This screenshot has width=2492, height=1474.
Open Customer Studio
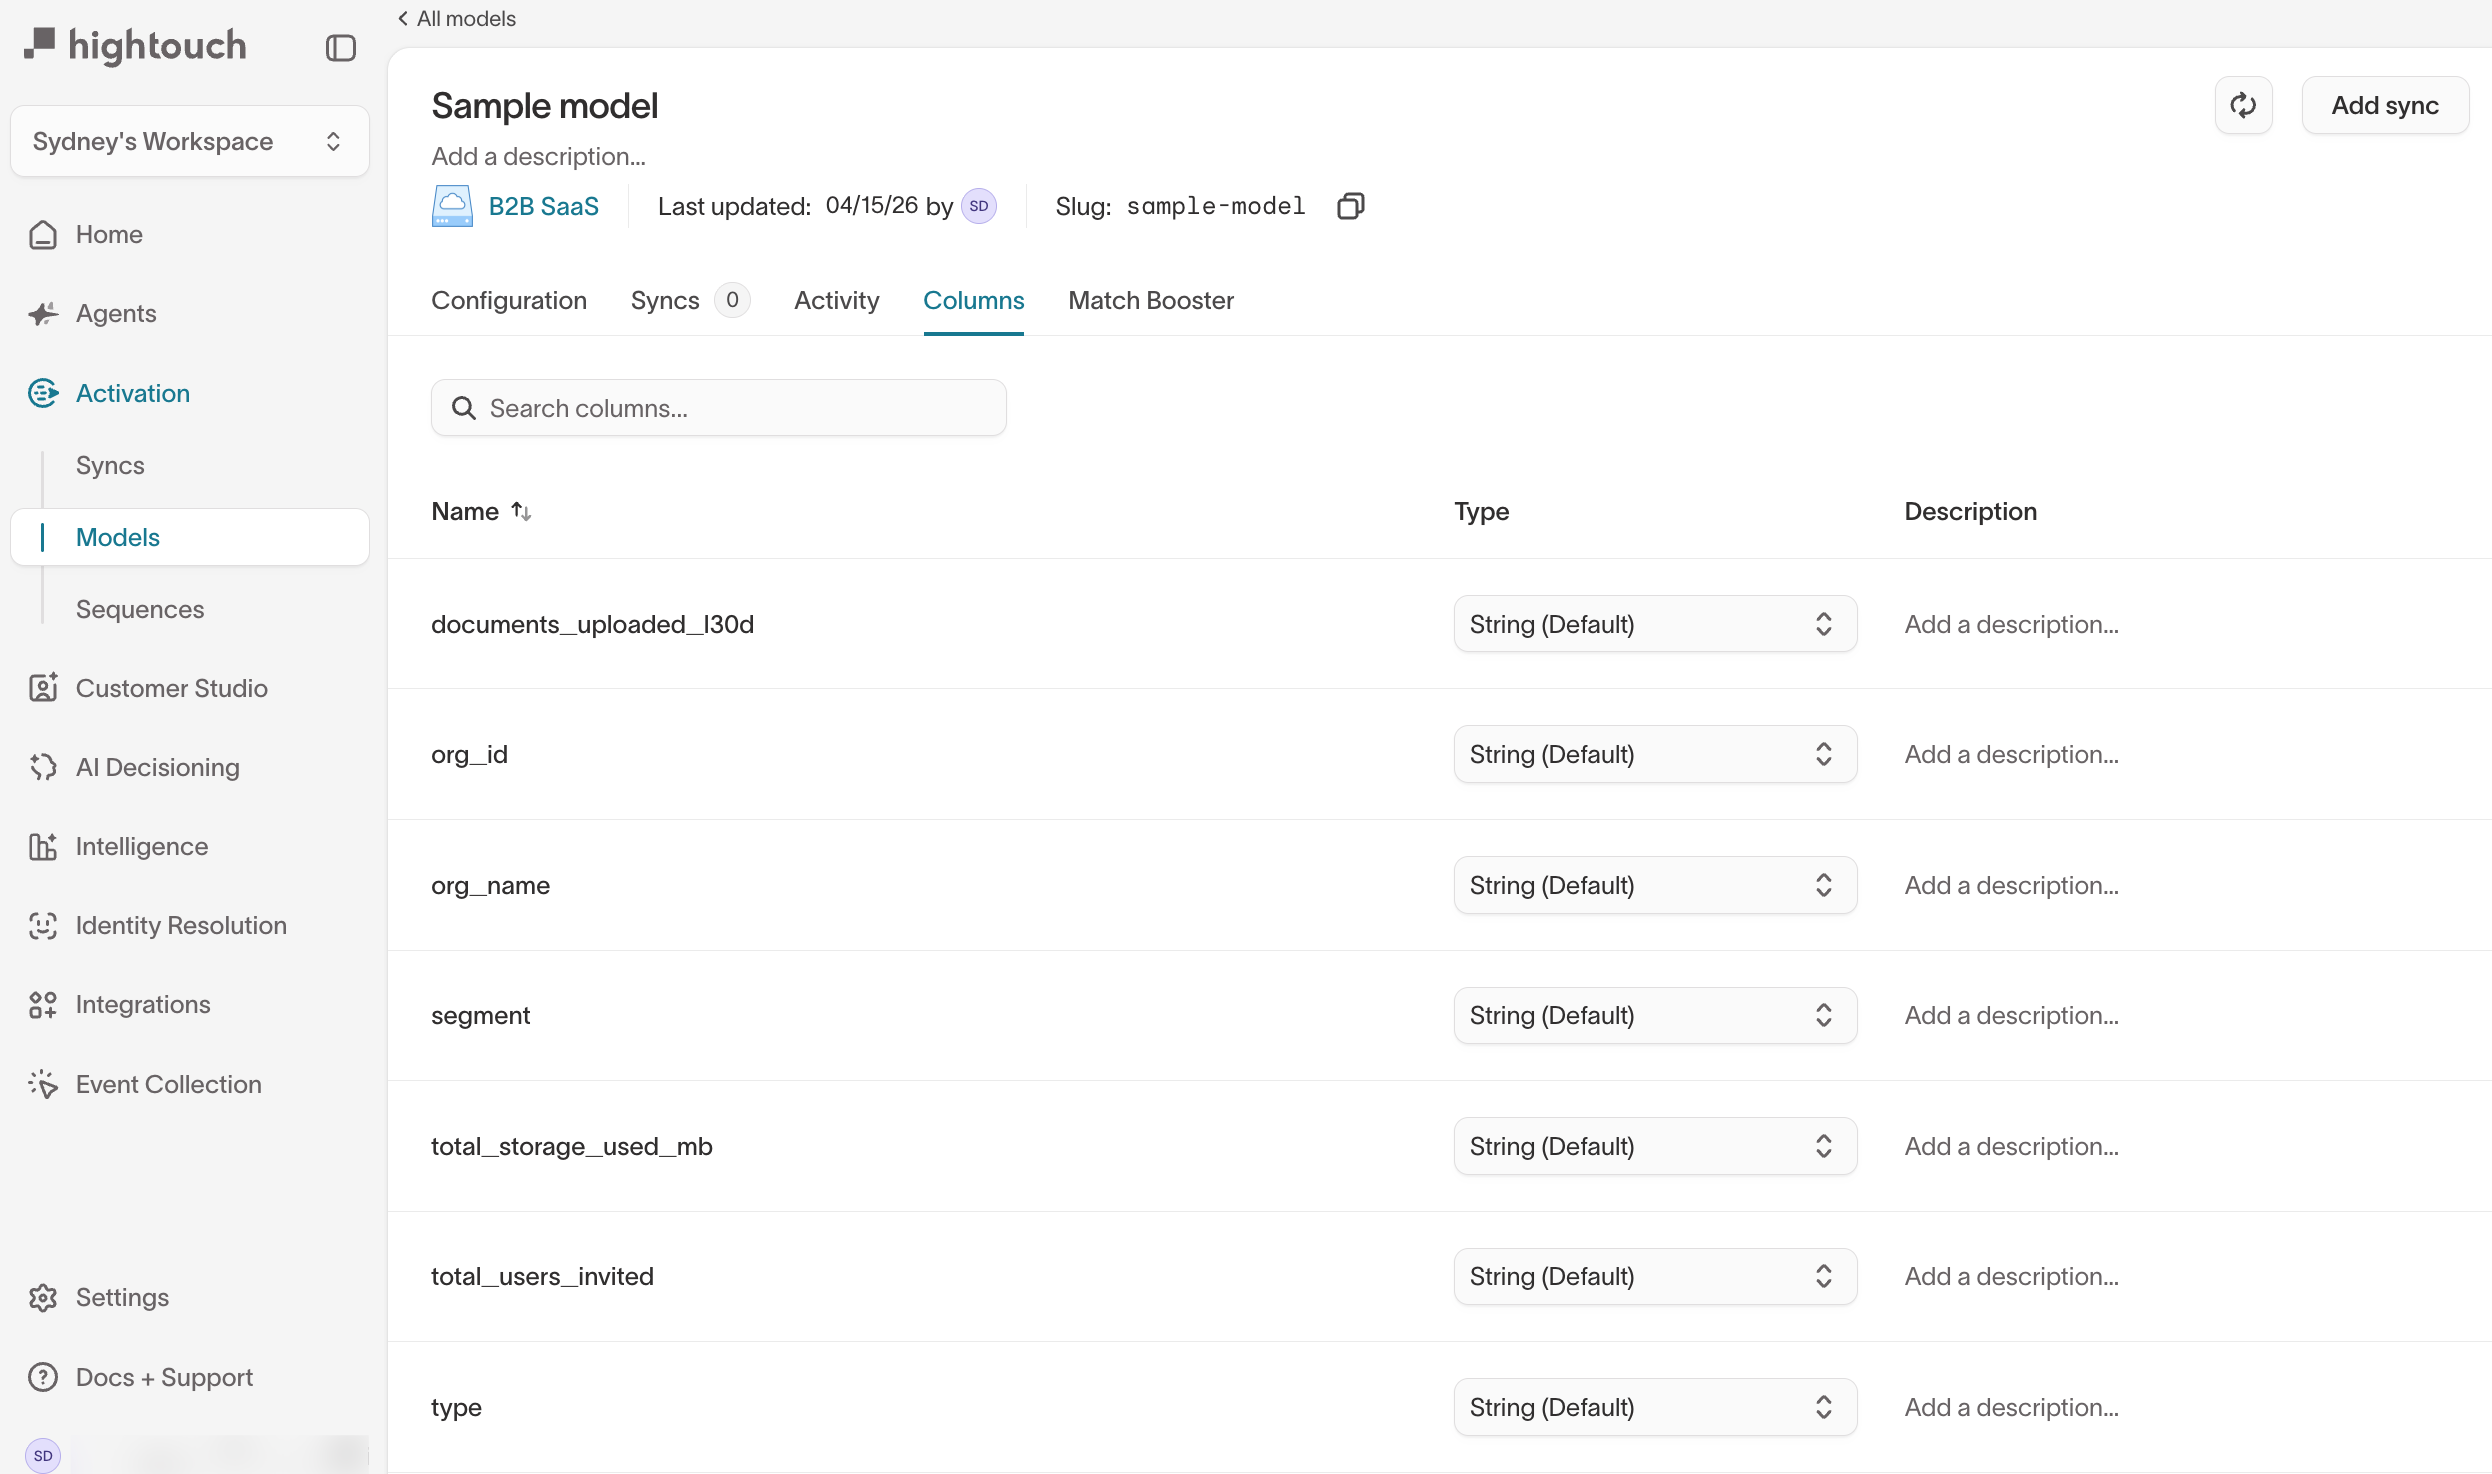(172, 688)
